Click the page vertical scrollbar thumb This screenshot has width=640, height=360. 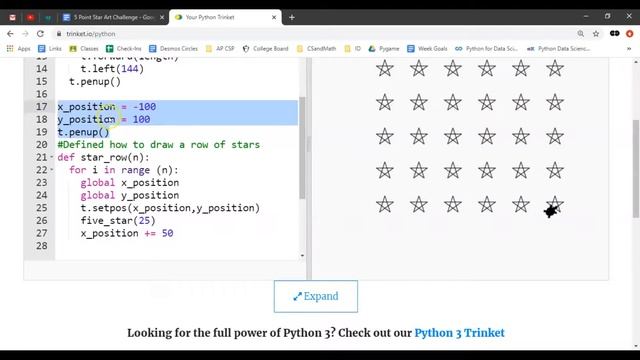(x=636, y=169)
